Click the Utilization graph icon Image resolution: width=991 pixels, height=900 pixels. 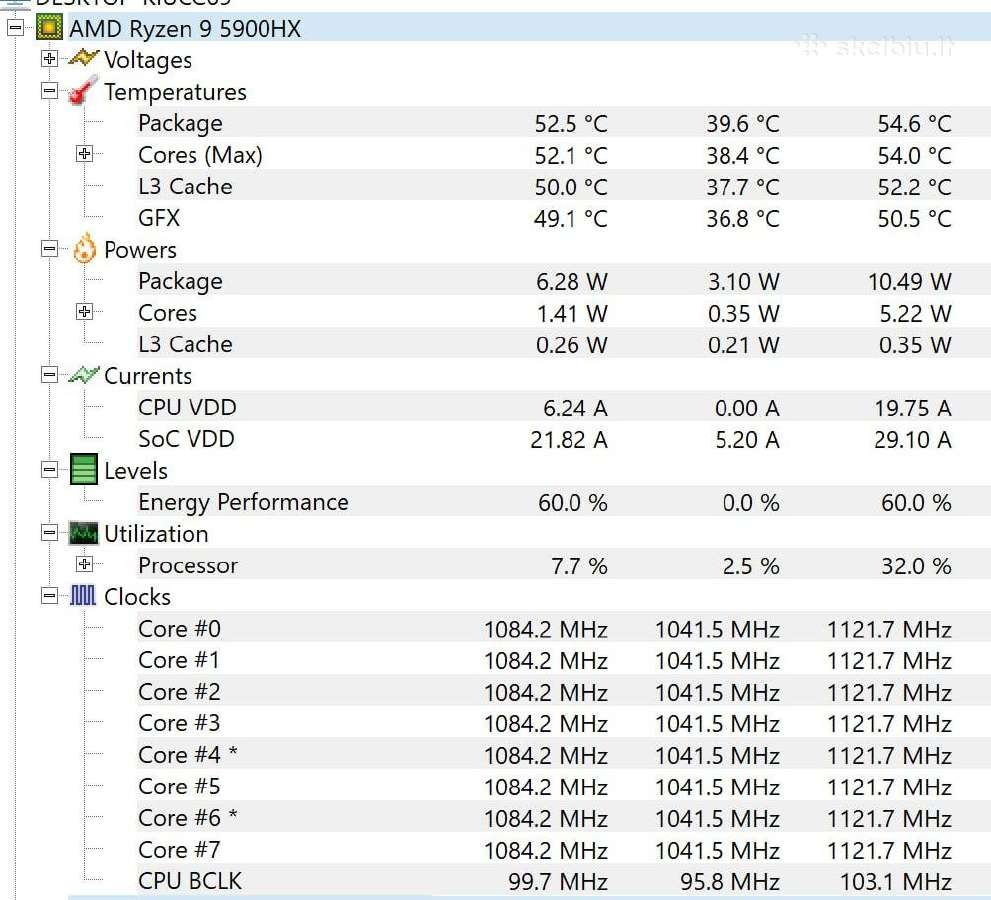[83, 533]
